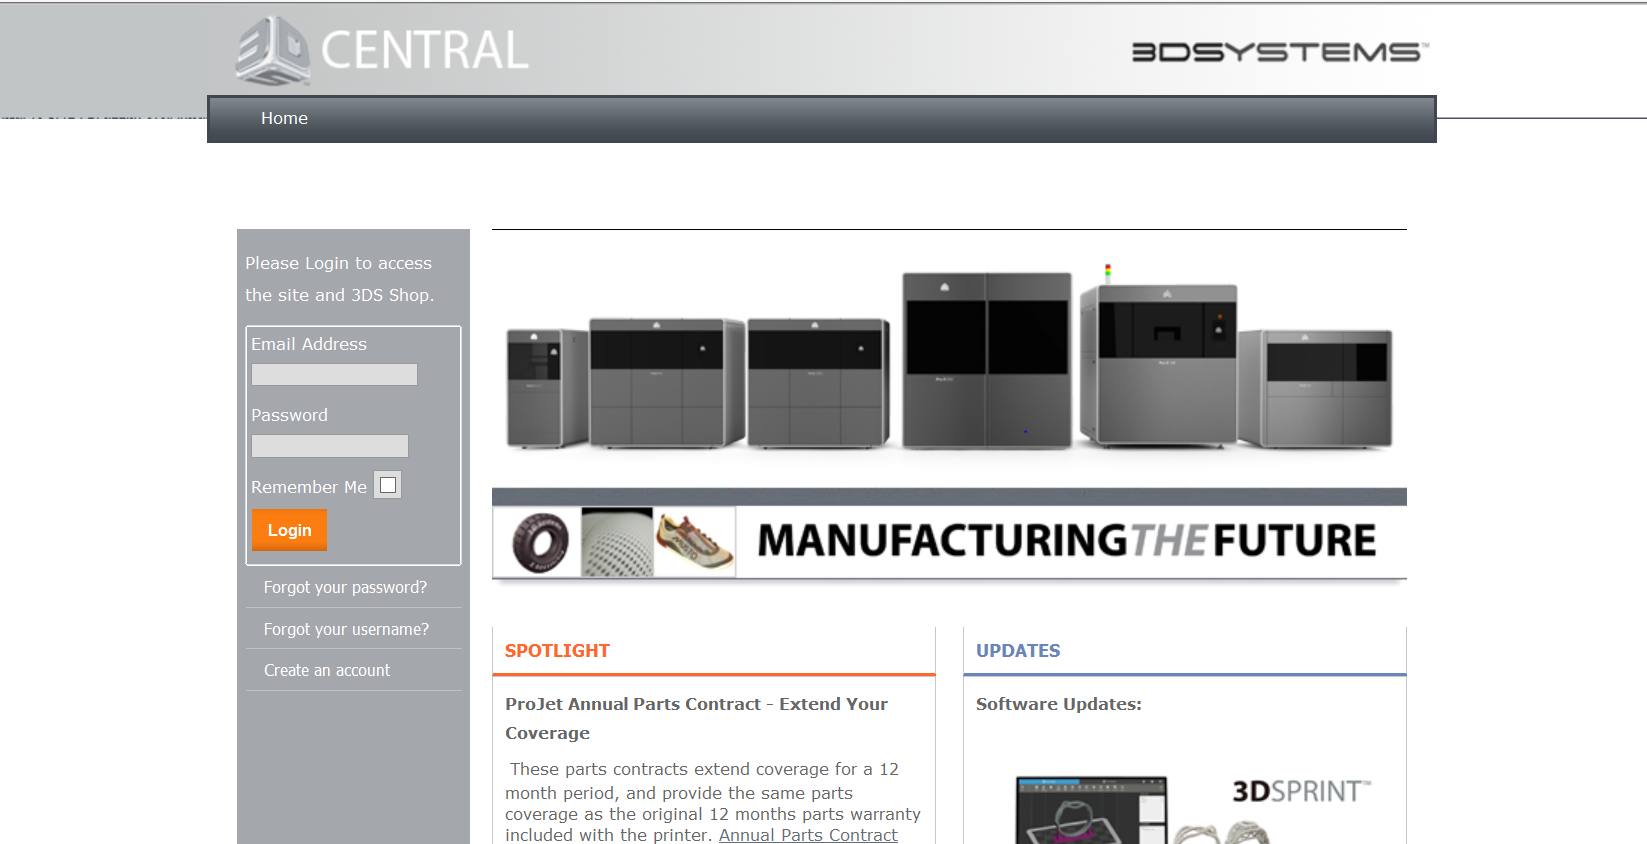Viewport: 1647px width, 844px height.
Task: Open the Forgot your password link
Action: pyautogui.click(x=345, y=587)
